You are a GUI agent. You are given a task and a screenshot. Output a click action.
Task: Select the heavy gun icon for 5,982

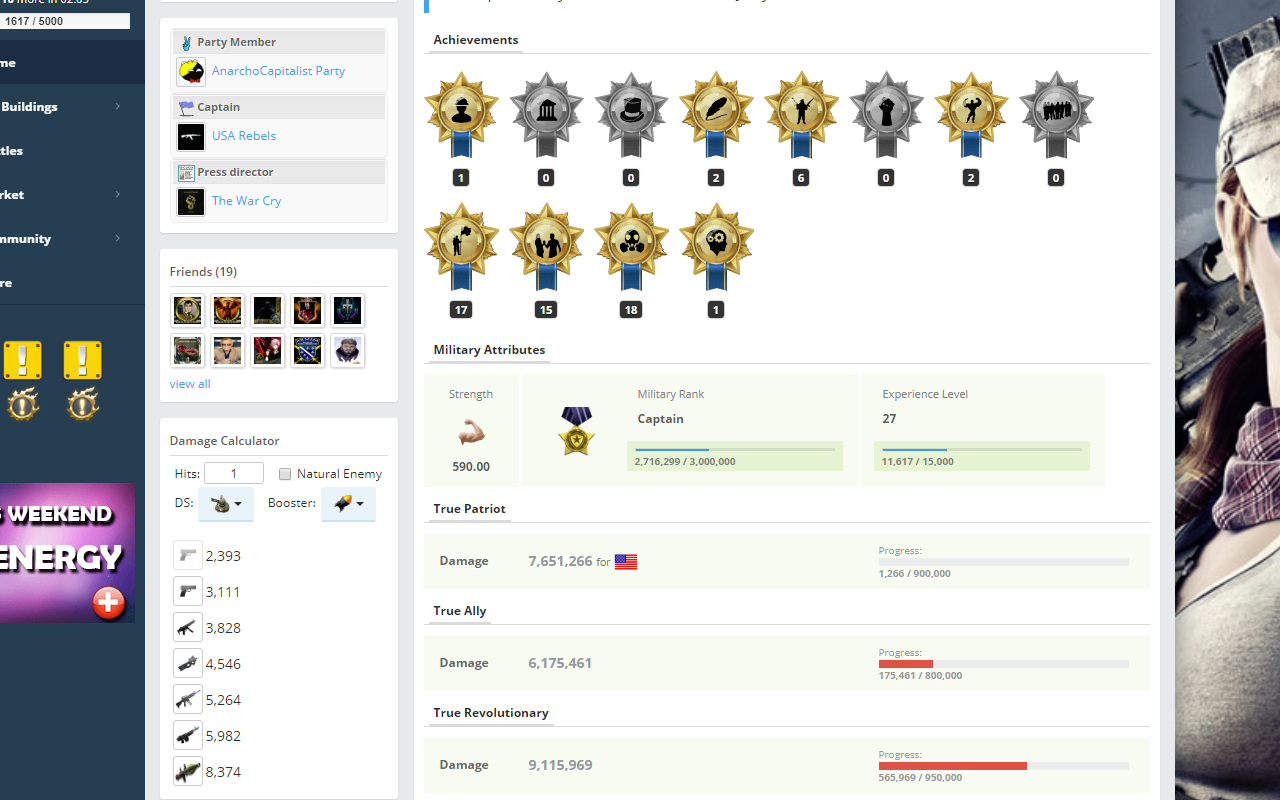pyautogui.click(x=188, y=735)
